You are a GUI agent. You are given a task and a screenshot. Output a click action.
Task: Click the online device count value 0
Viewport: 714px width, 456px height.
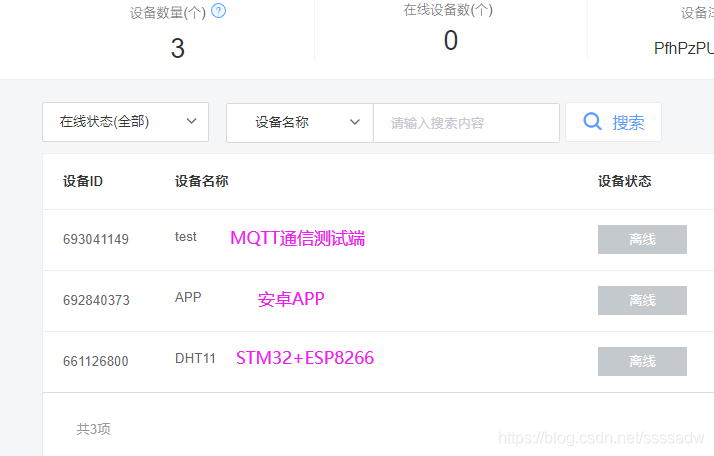tap(451, 41)
